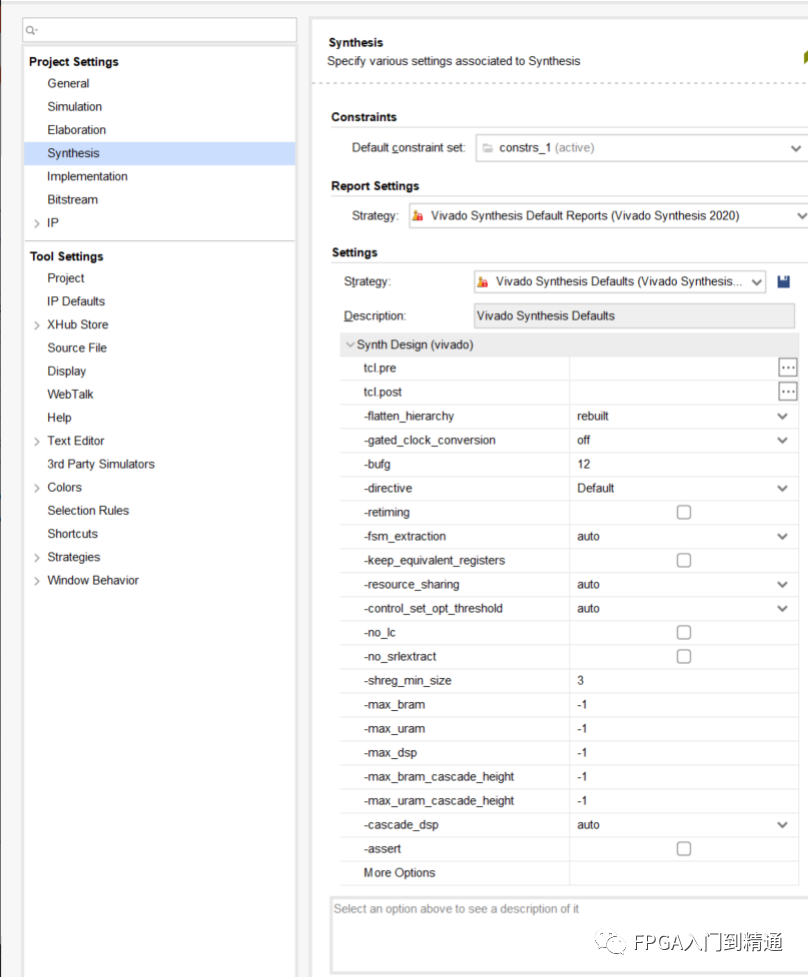Viewport: 808px width, 977px height.
Task: Expand the Strategies tree node
Action: tap(37, 558)
